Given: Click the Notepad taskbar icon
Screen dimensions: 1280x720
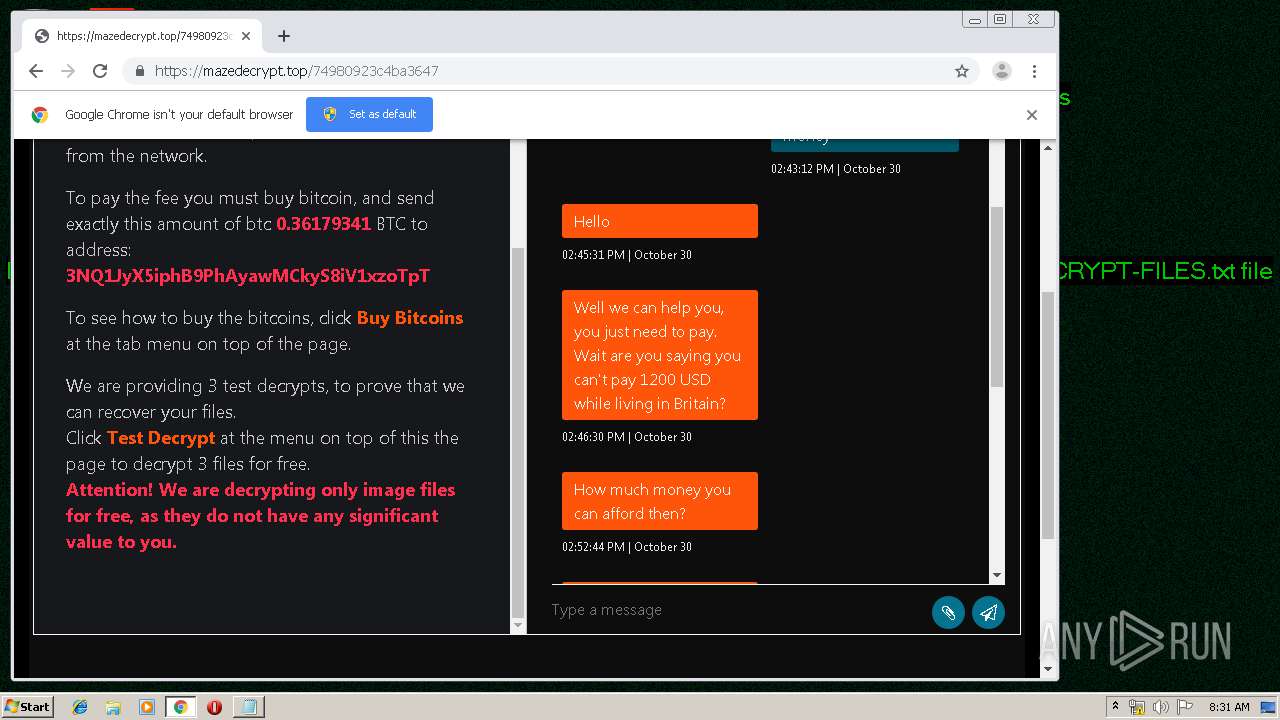Looking at the screenshot, I should [x=247, y=707].
